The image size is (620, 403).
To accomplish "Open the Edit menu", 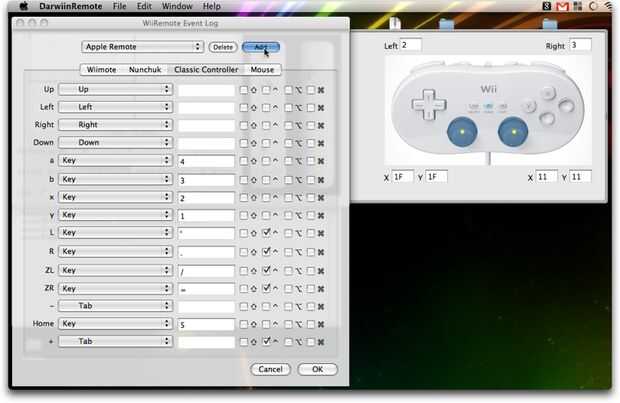I will (x=144, y=6).
